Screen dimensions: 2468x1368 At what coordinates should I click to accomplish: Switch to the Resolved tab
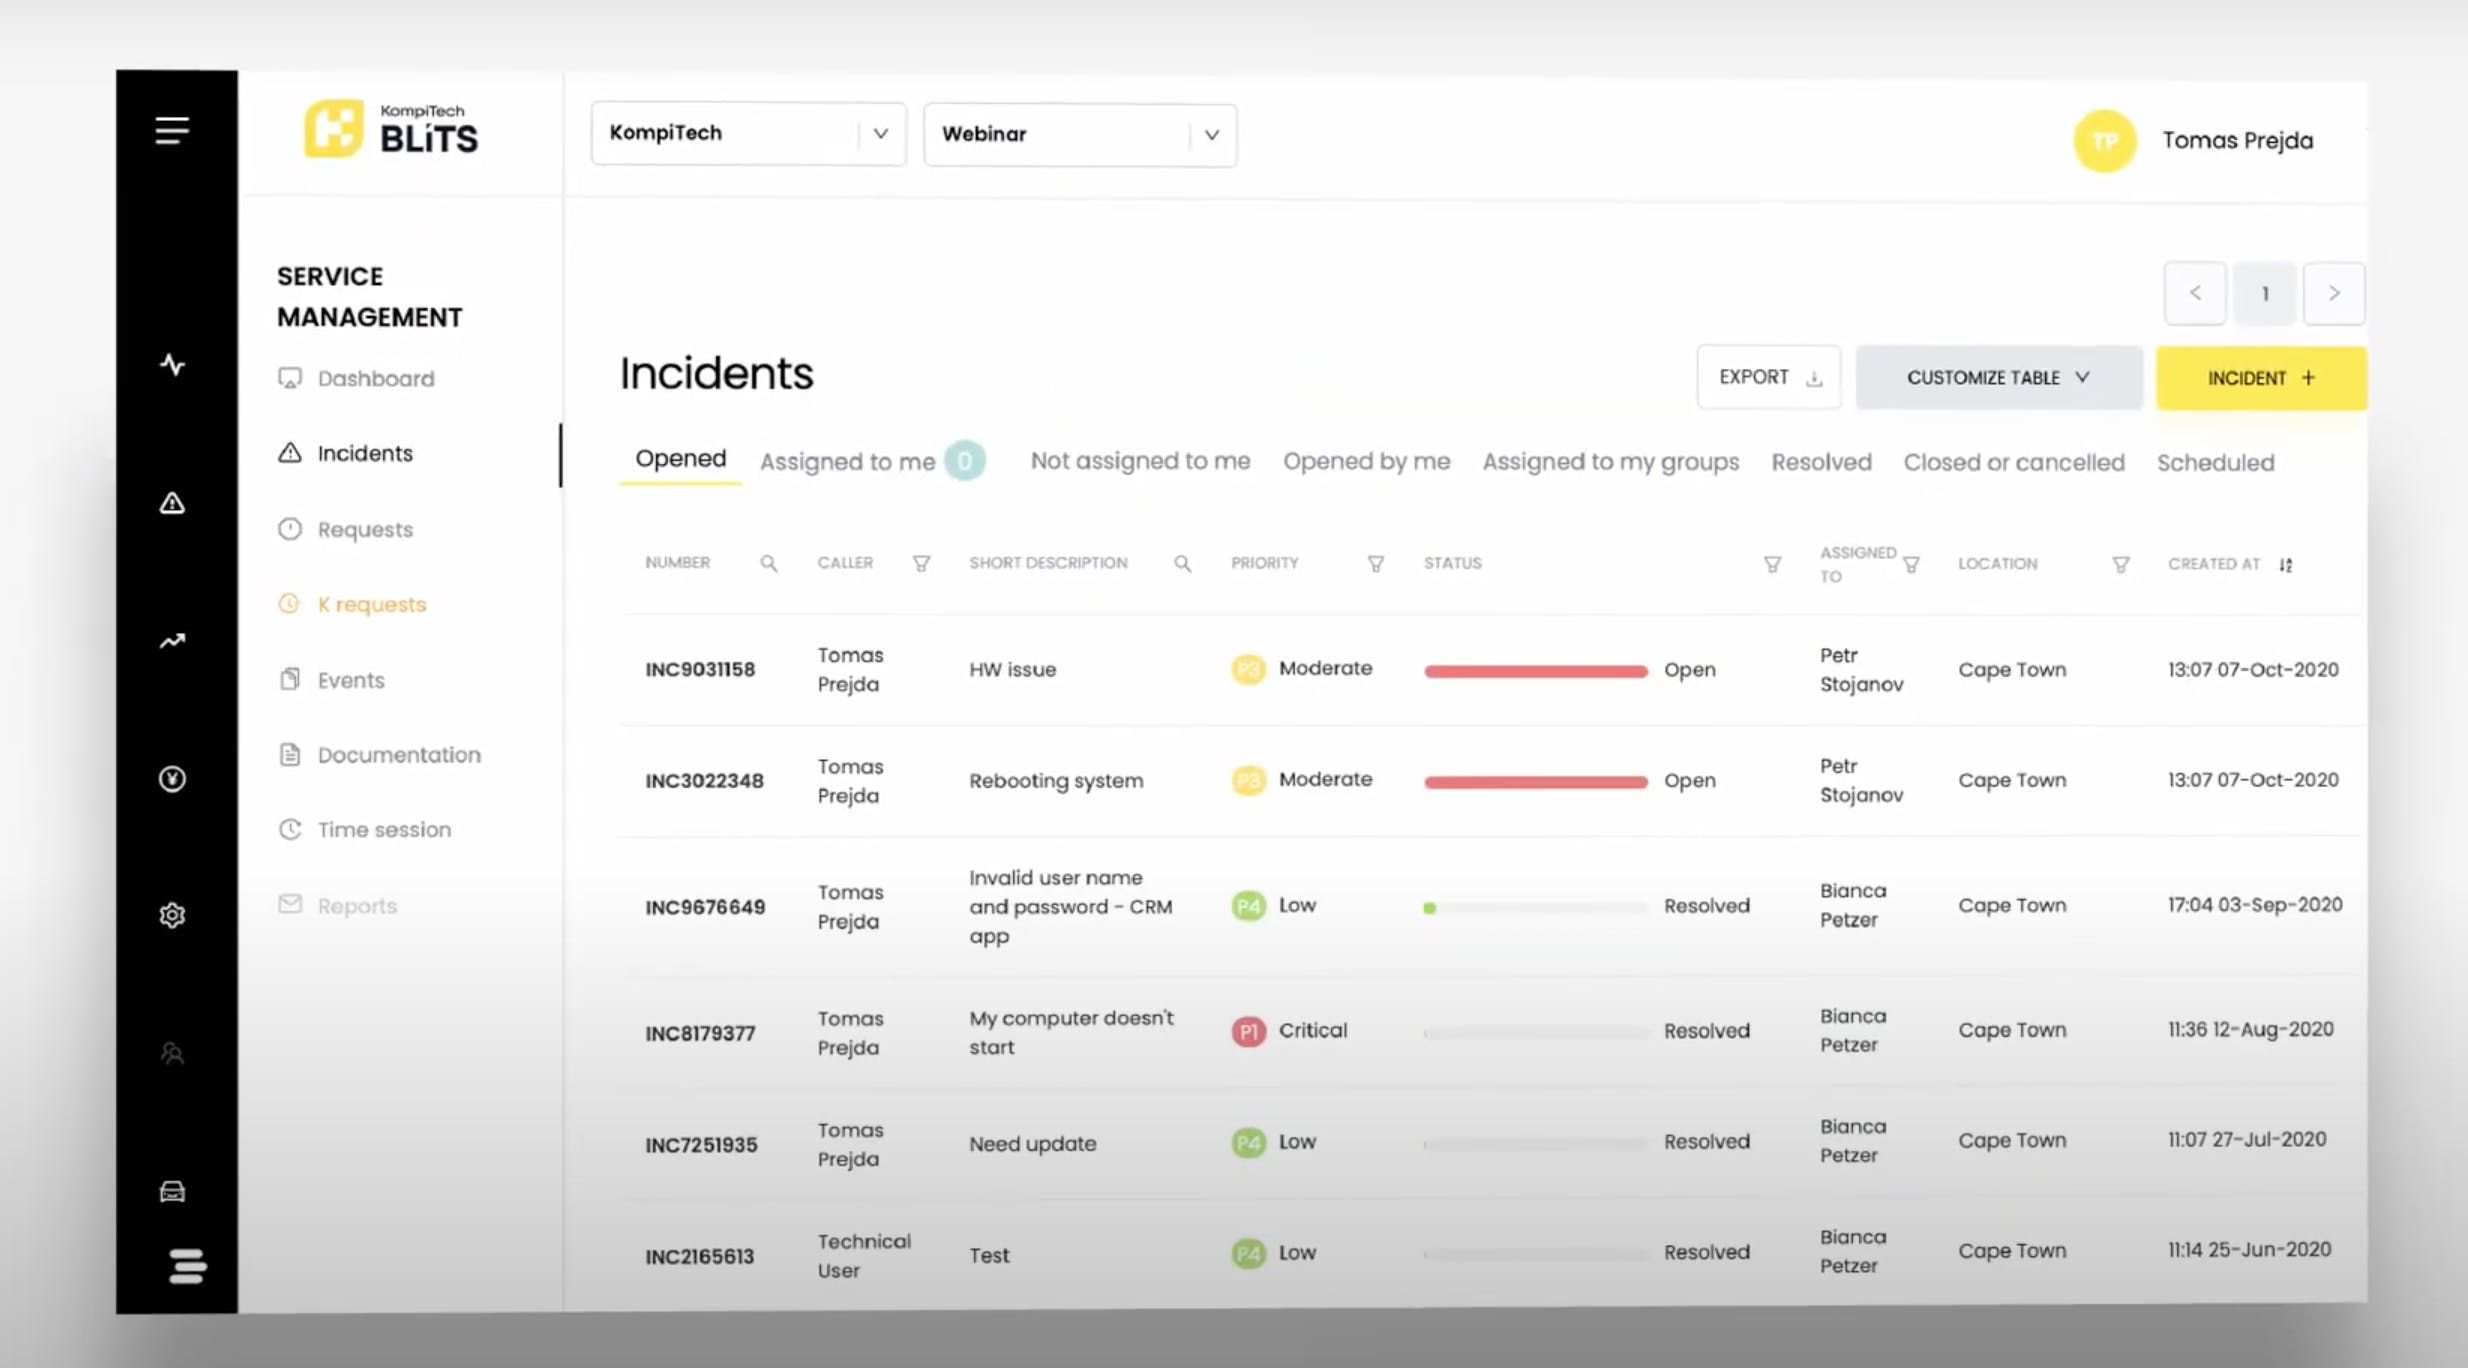click(1821, 462)
